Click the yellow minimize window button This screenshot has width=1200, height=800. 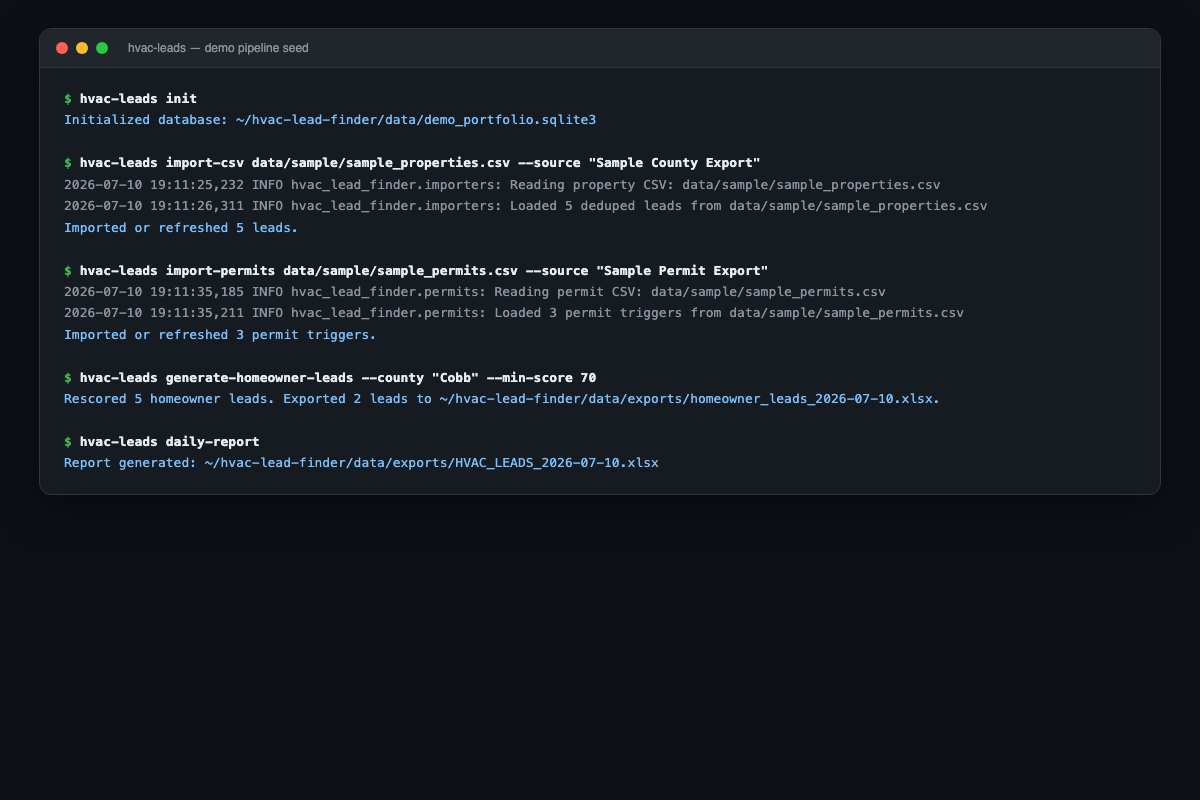pyautogui.click(x=82, y=48)
